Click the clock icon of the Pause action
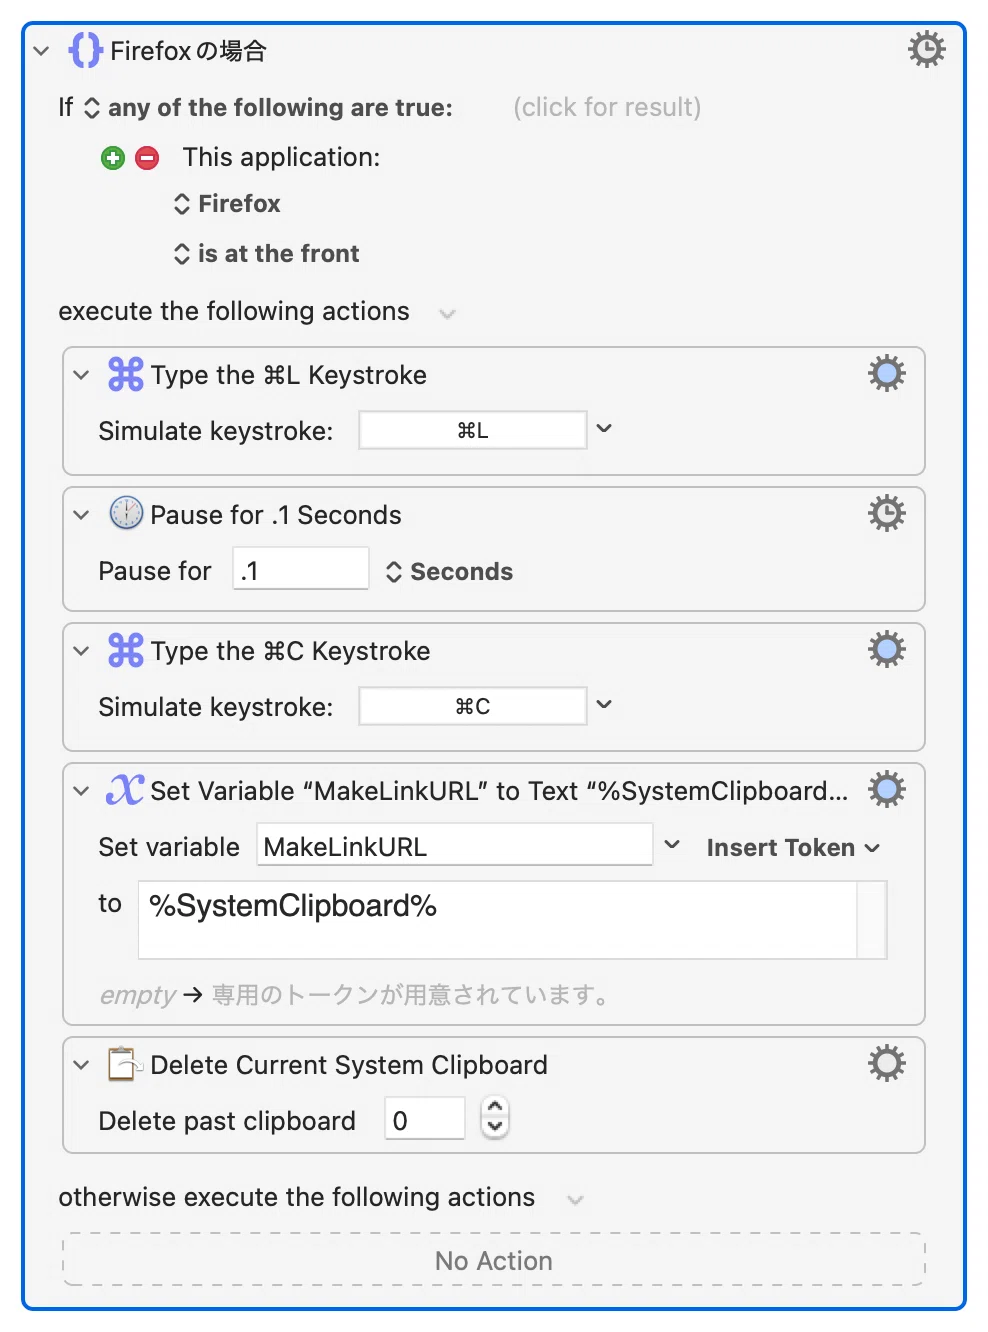The image size is (988, 1332). (126, 513)
